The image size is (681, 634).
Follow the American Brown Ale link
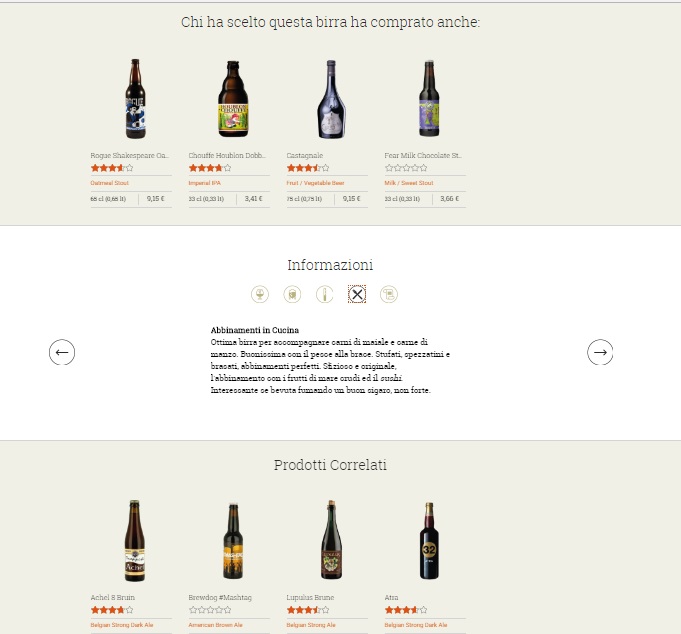[x=215, y=625]
